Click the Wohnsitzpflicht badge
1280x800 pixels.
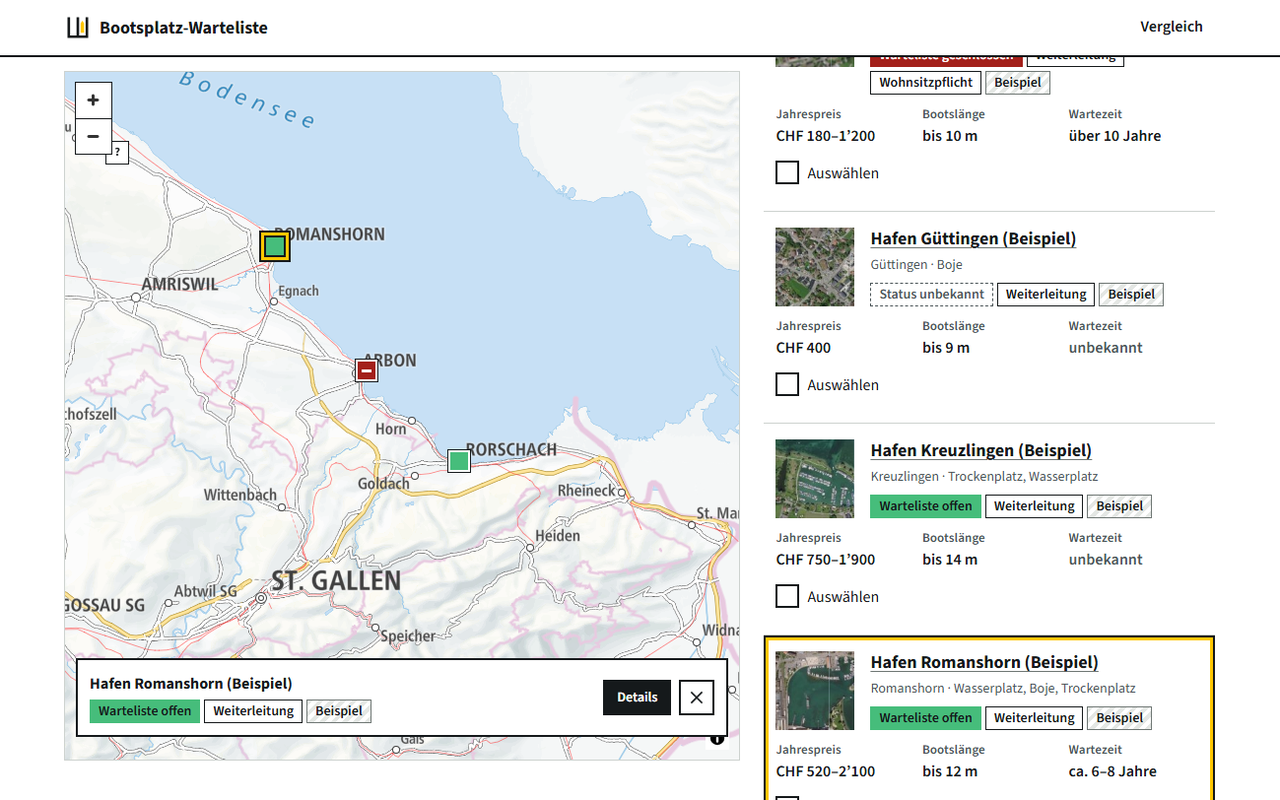point(926,83)
